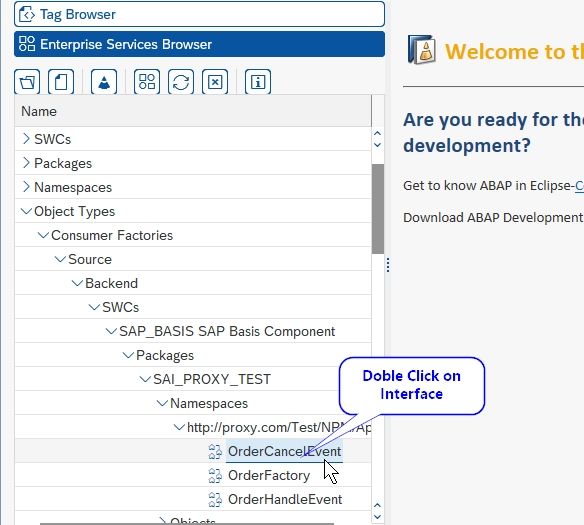Select the Source row text
584x525 pixels.
tap(90, 259)
